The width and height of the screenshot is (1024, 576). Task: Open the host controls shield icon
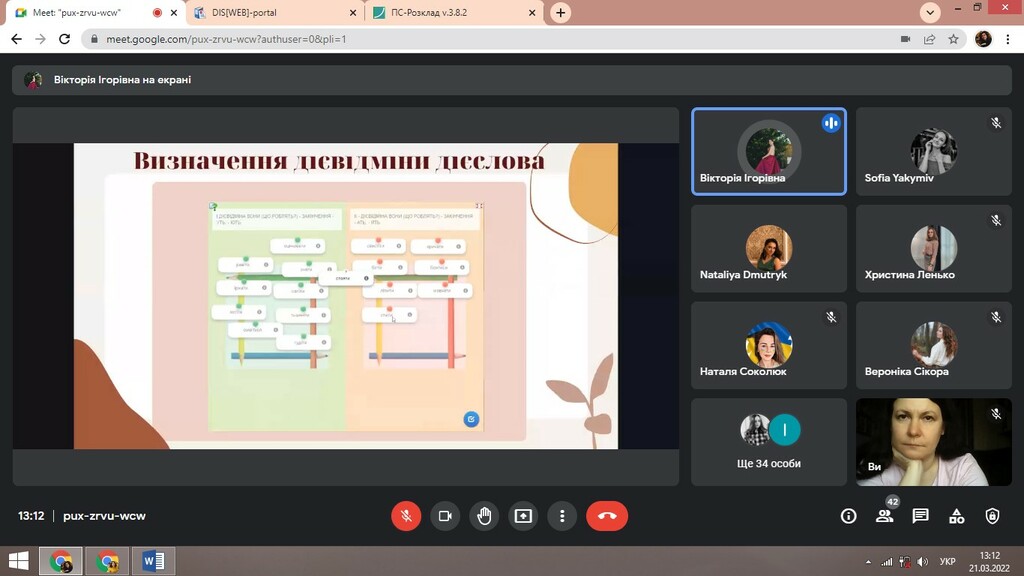[993, 516]
